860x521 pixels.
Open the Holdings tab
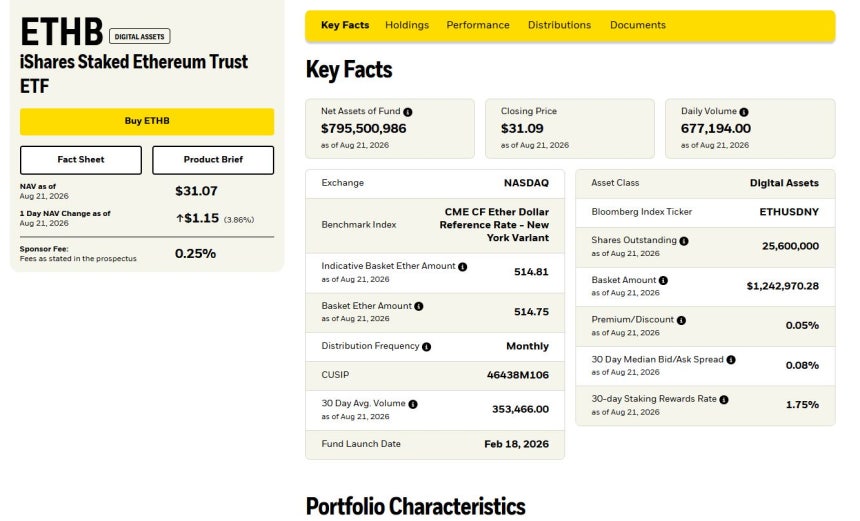tap(407, 25)
